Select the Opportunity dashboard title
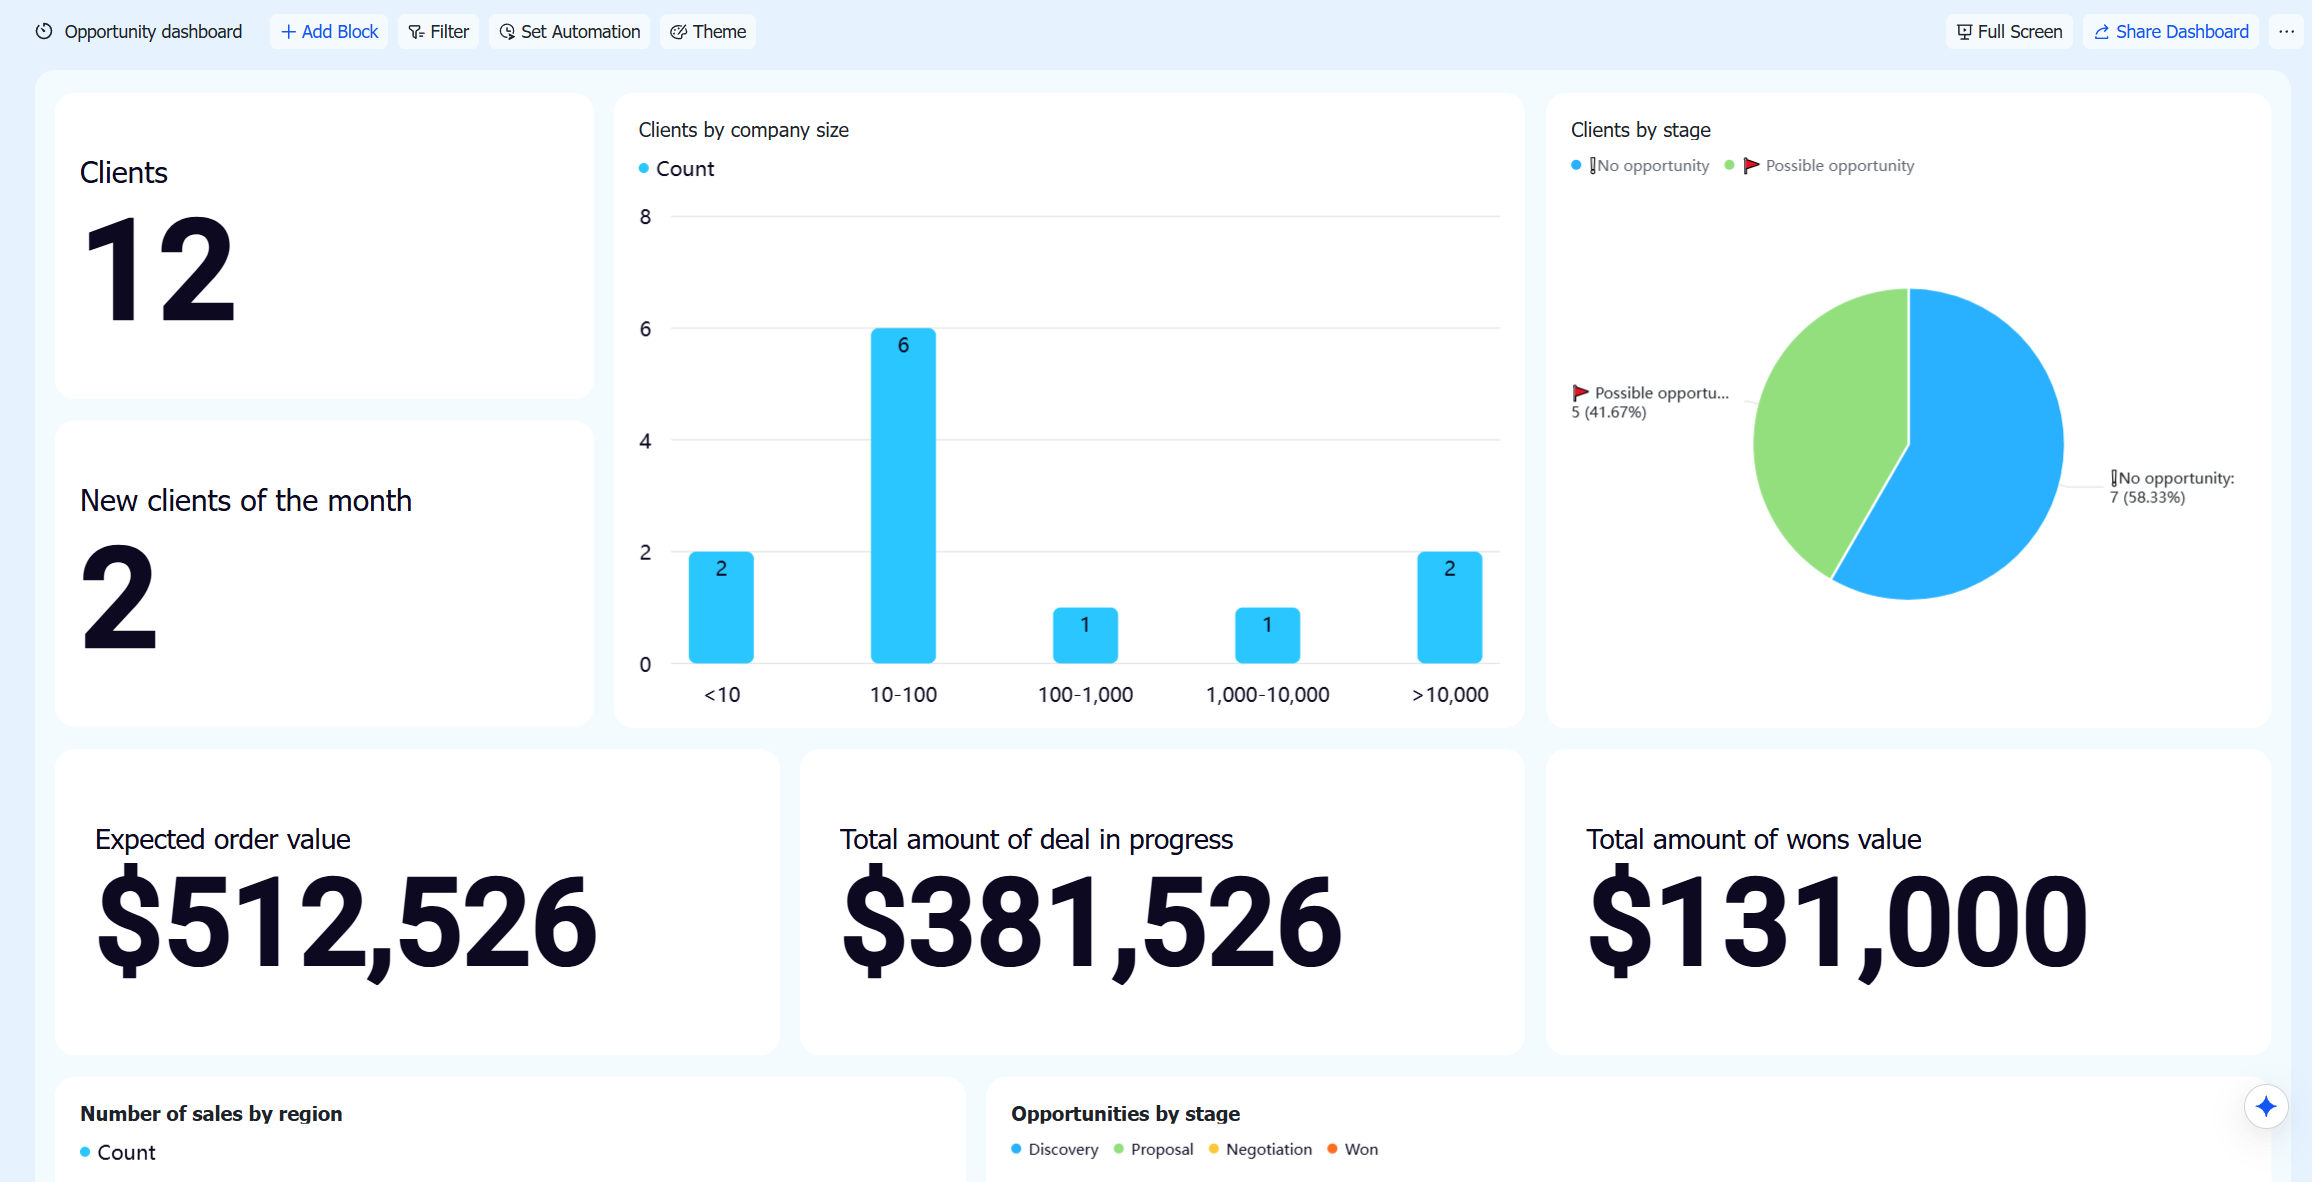 [153, 32]
